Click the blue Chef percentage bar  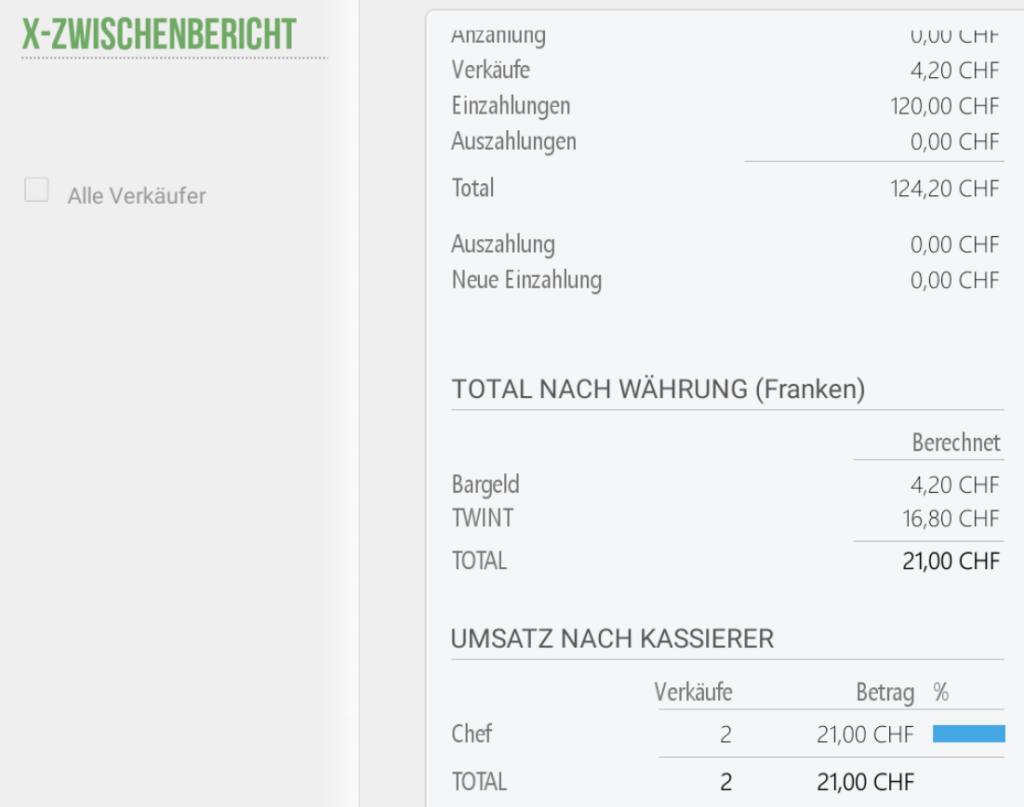tap(968, 734)
